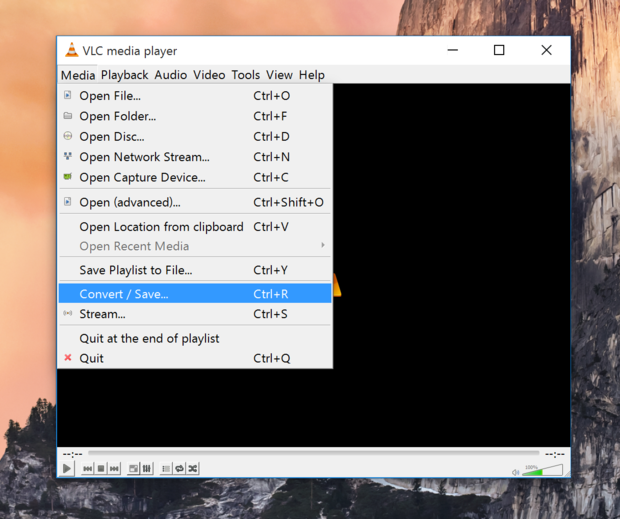Viewport: 620px width, 519px height.
Task: Click the Ctrl+Y shortcut text
Action: 270,270
